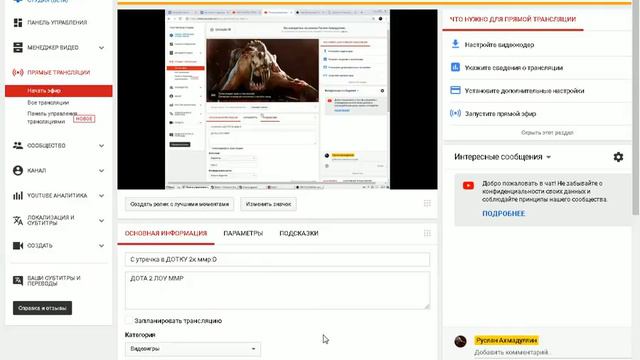Expand YouTube Аналитика section chevron
The image size is (640, 360).
tap(101, 196)
